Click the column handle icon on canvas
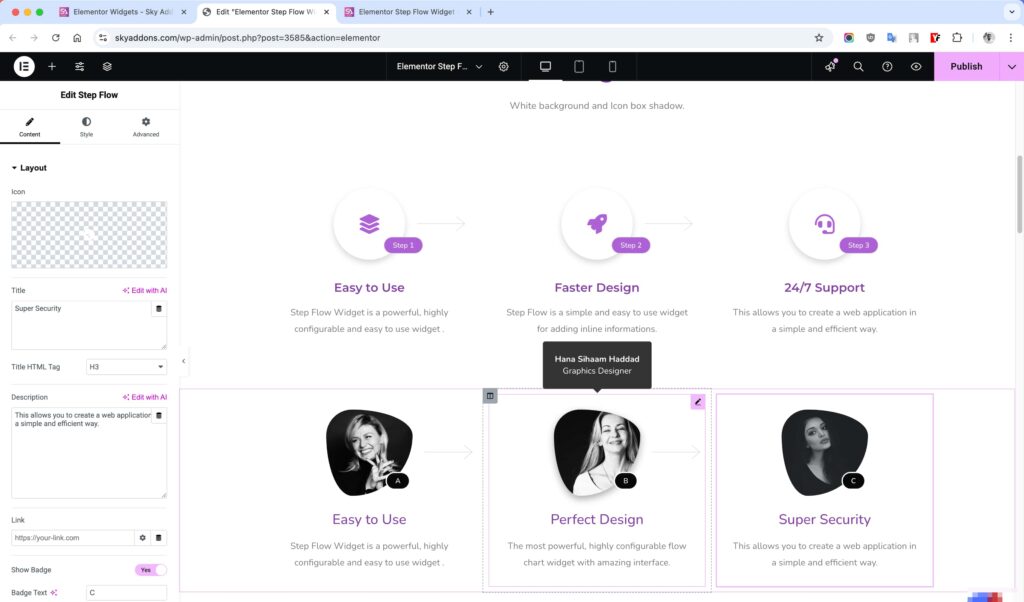Image resolution: width=1024 pixels, height=602 pixels. click(490, 396)
